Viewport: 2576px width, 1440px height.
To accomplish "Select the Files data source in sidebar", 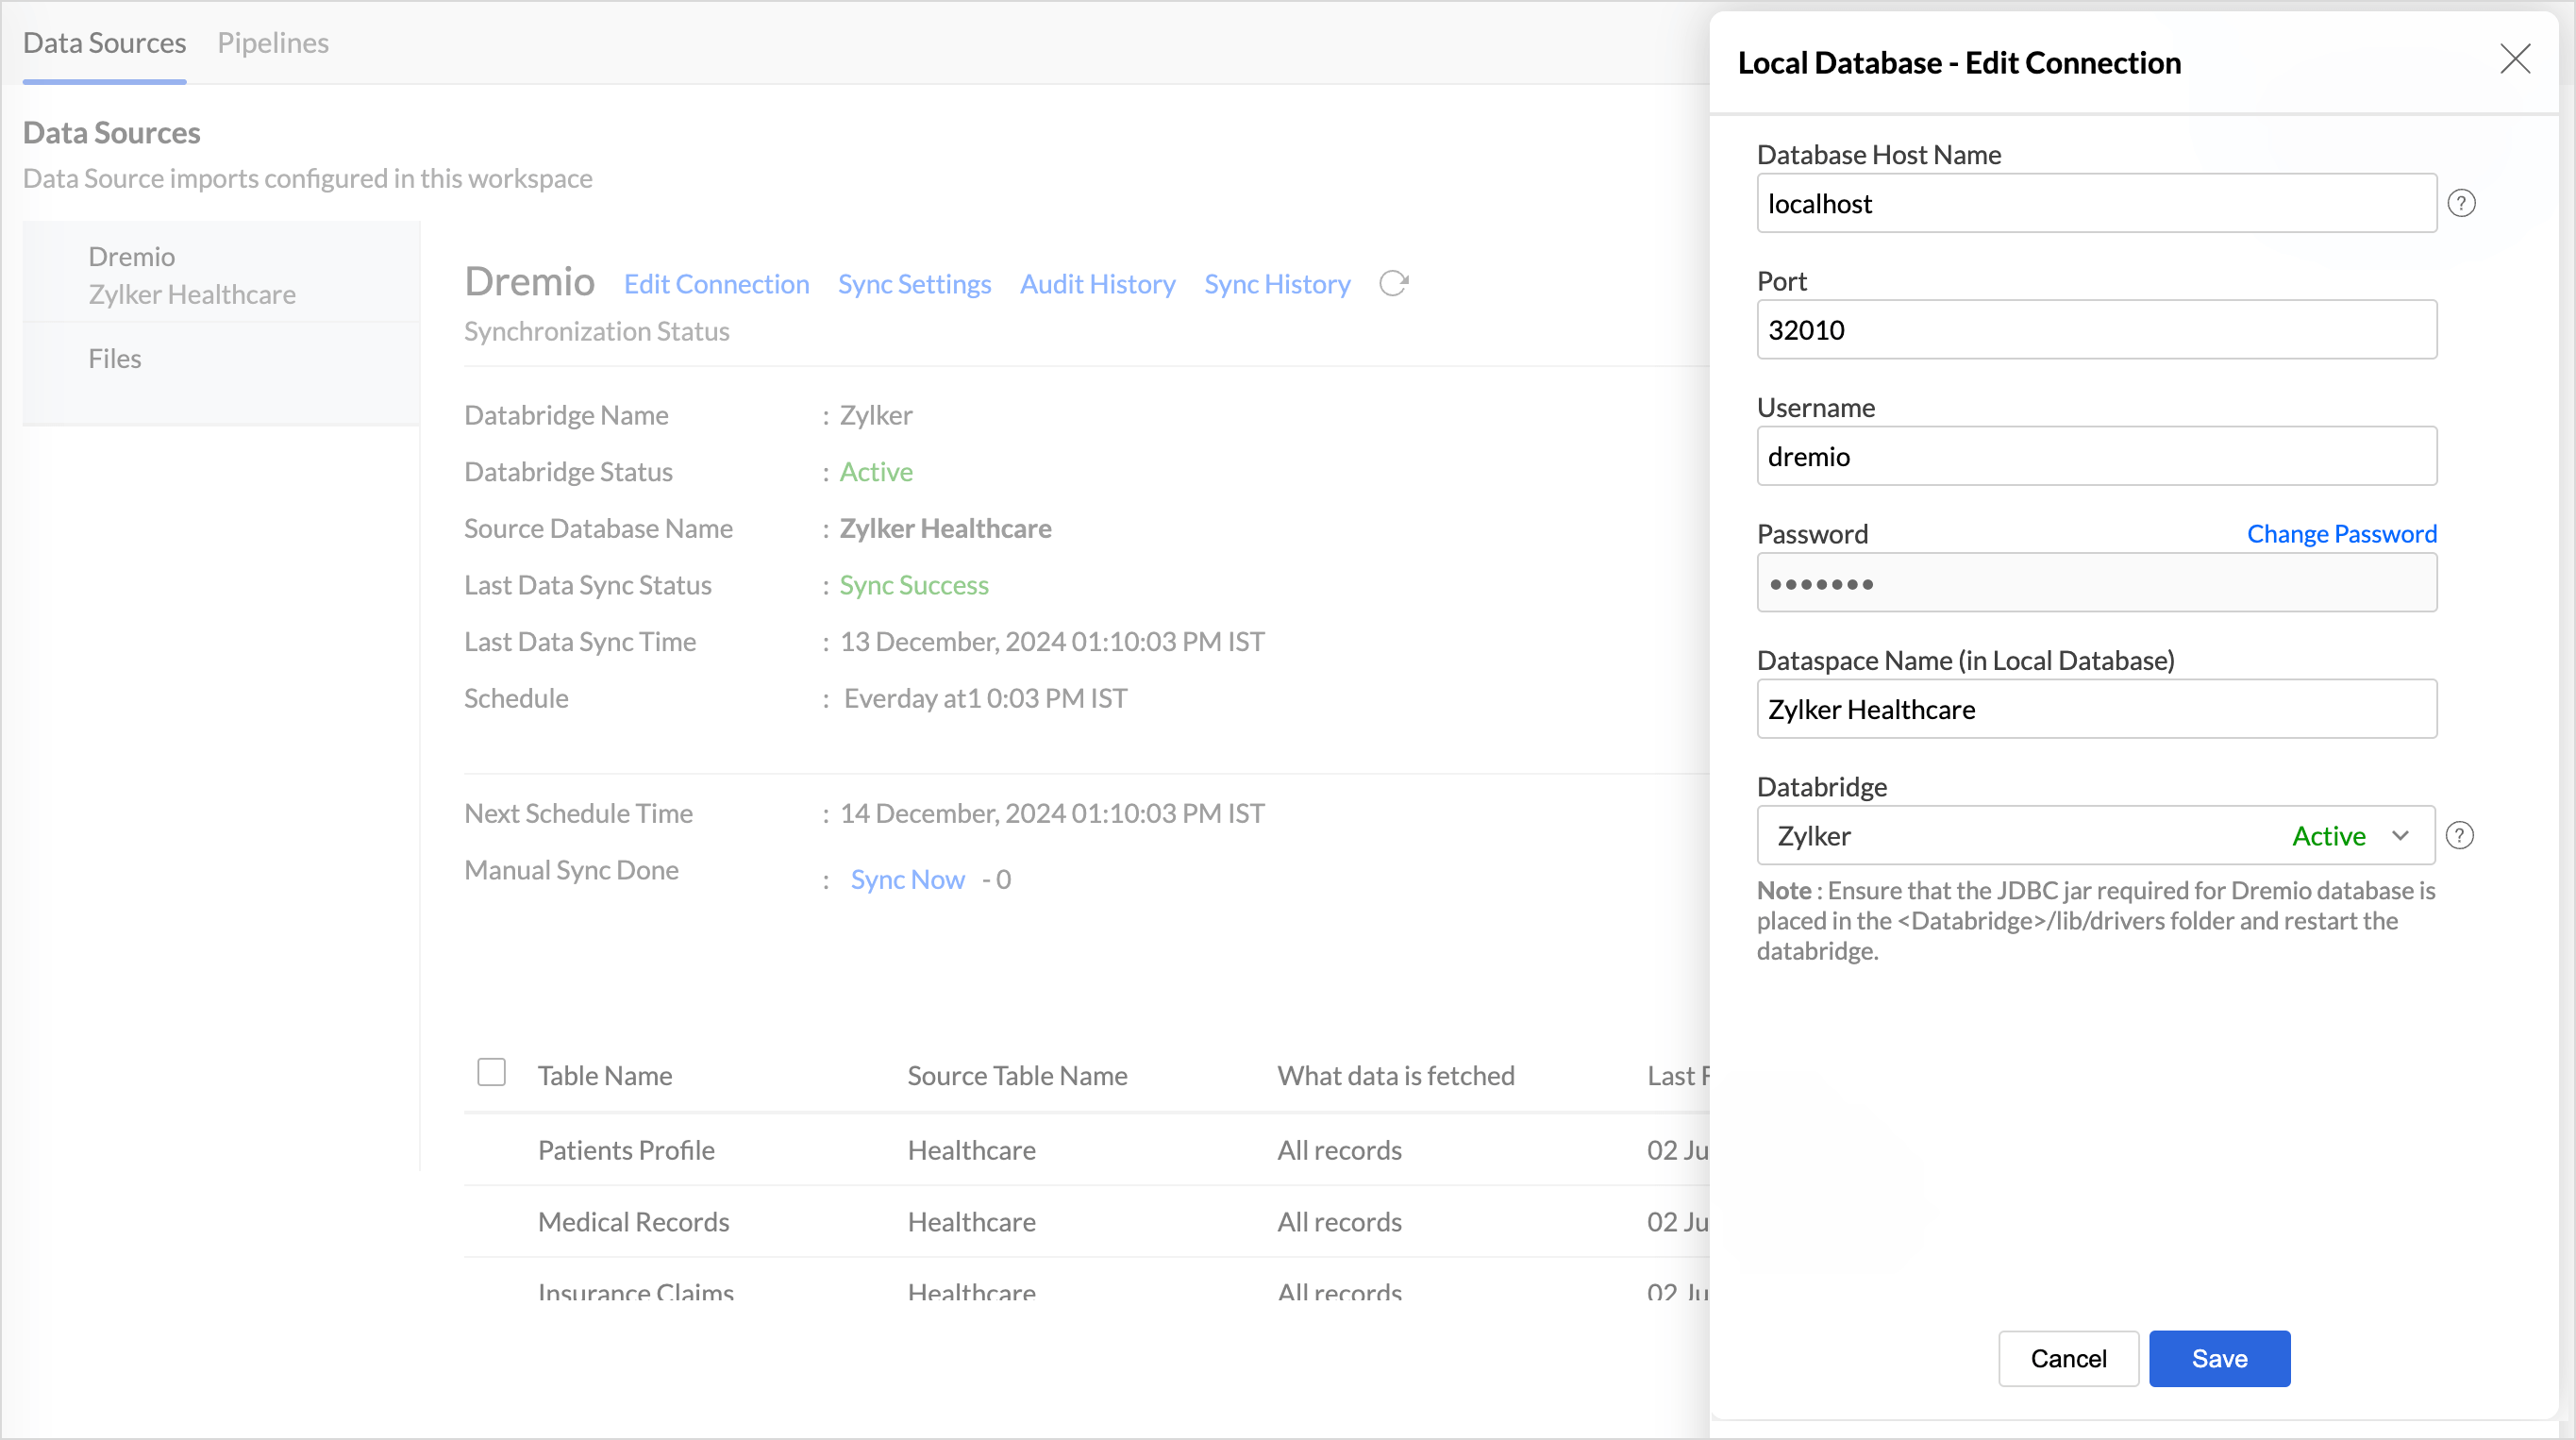I will pyautogui.click(x=115, y=359).
